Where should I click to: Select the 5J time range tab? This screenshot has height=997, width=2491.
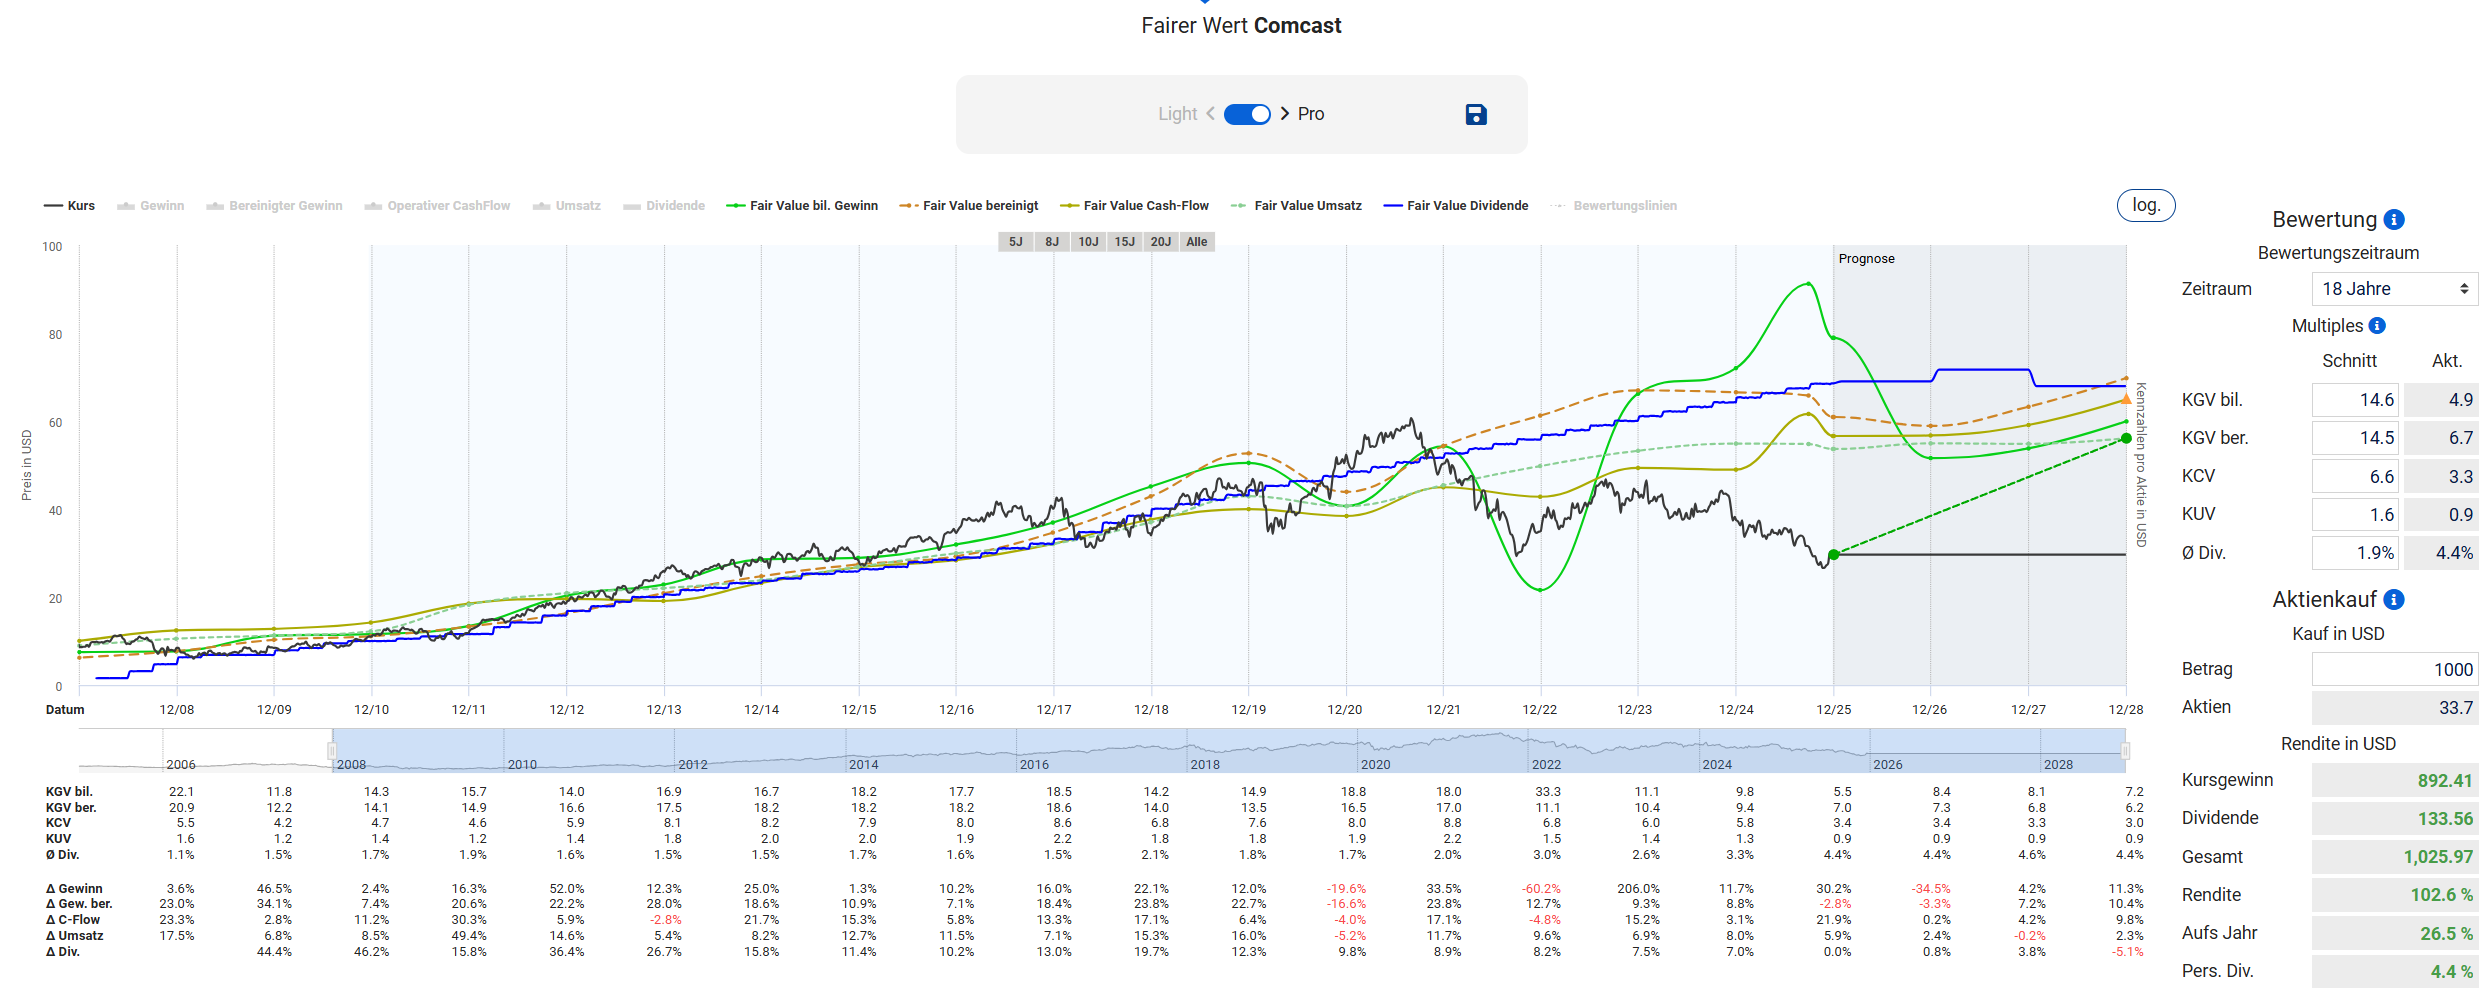pyautogui.click(x=1015, y=242)
